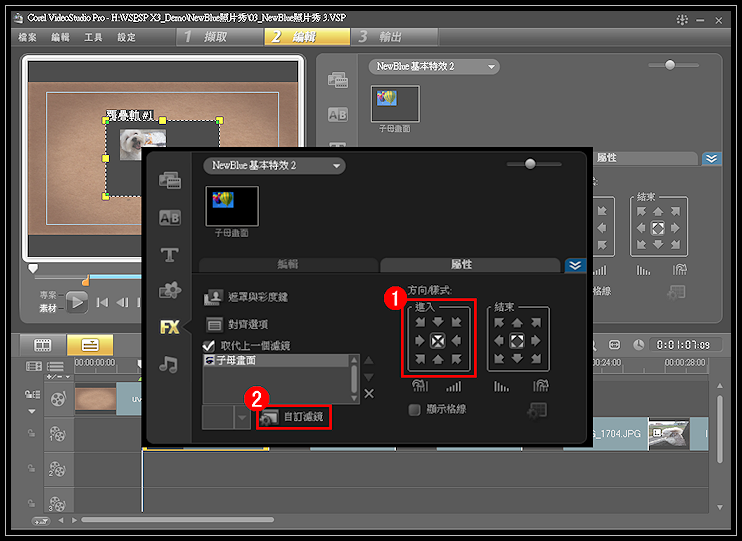Select 進入 static center button in enlarged panel
Image resolution: width=742 pixels, height=541 pixels.
[438, 341]
